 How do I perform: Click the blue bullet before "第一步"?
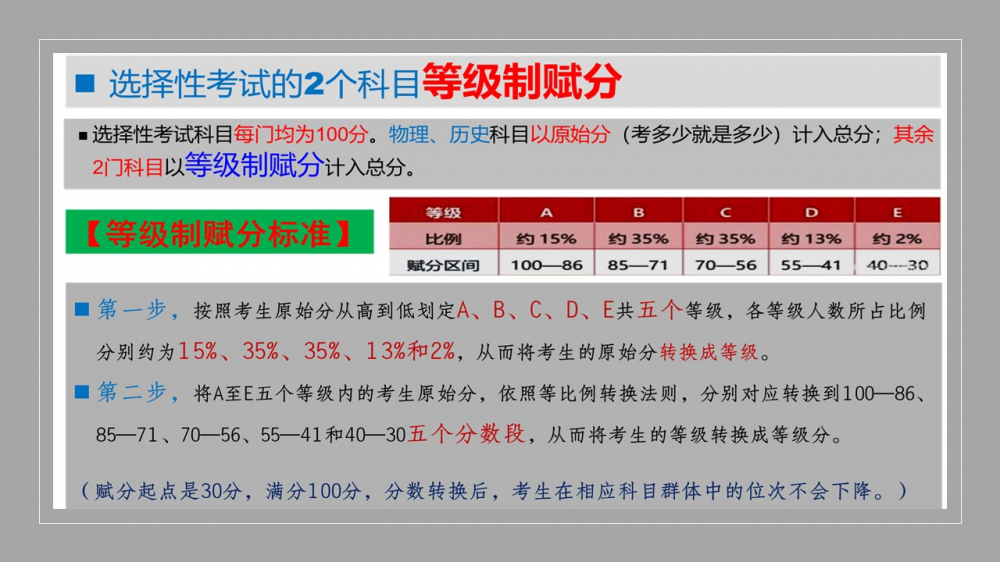tap(82, 311)
